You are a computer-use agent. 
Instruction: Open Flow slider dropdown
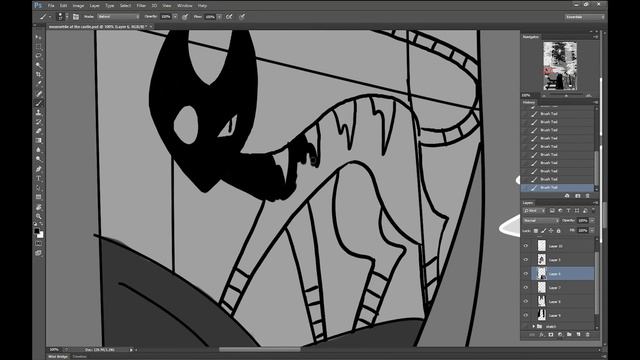[x=219, y=17]
